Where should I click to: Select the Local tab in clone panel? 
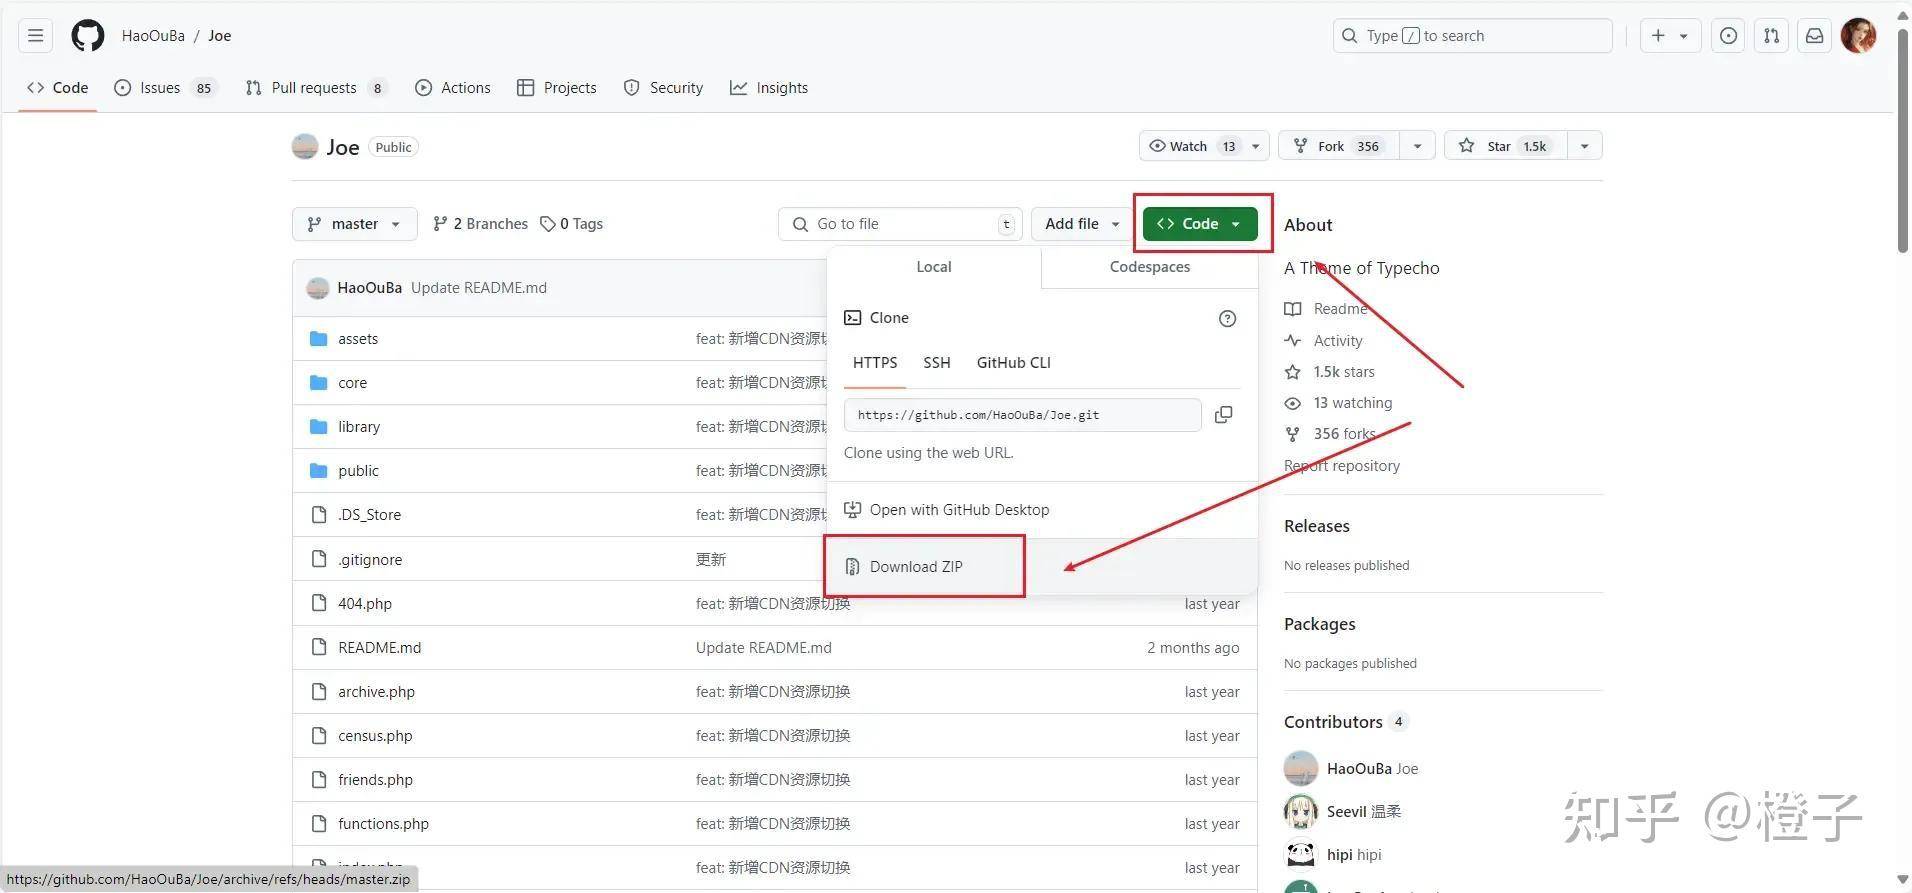[x=934, y=267]
